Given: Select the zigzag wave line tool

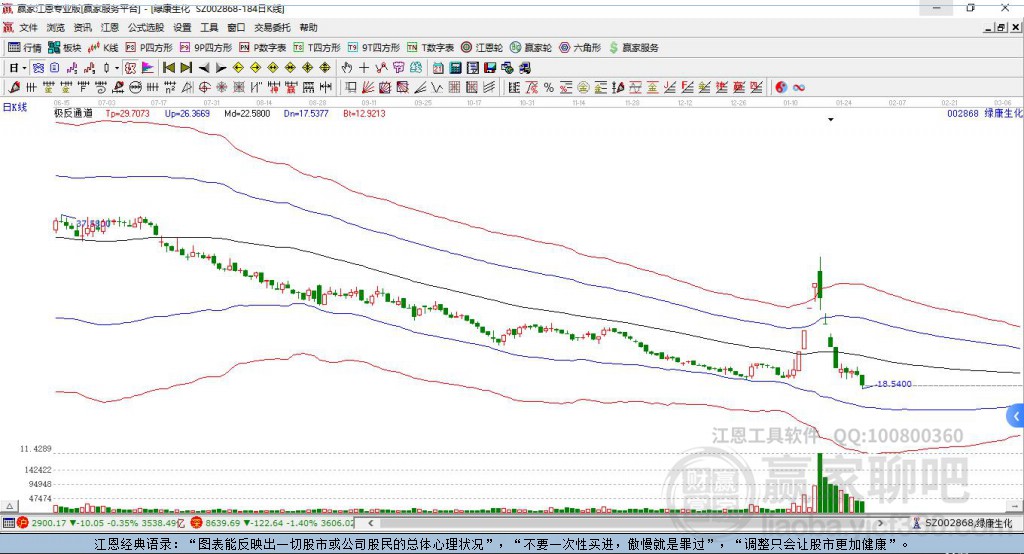Looking at the screenshot, I should (x=437, y=87).
